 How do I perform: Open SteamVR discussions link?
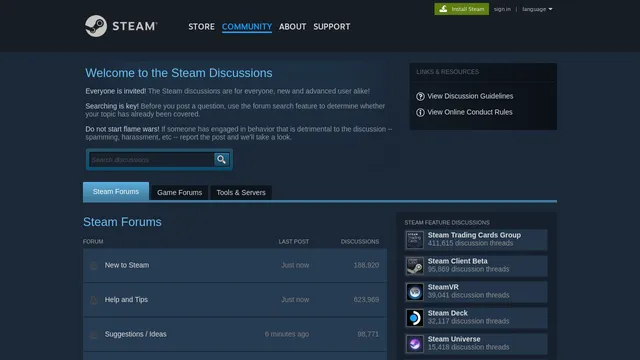click(443, 287)
